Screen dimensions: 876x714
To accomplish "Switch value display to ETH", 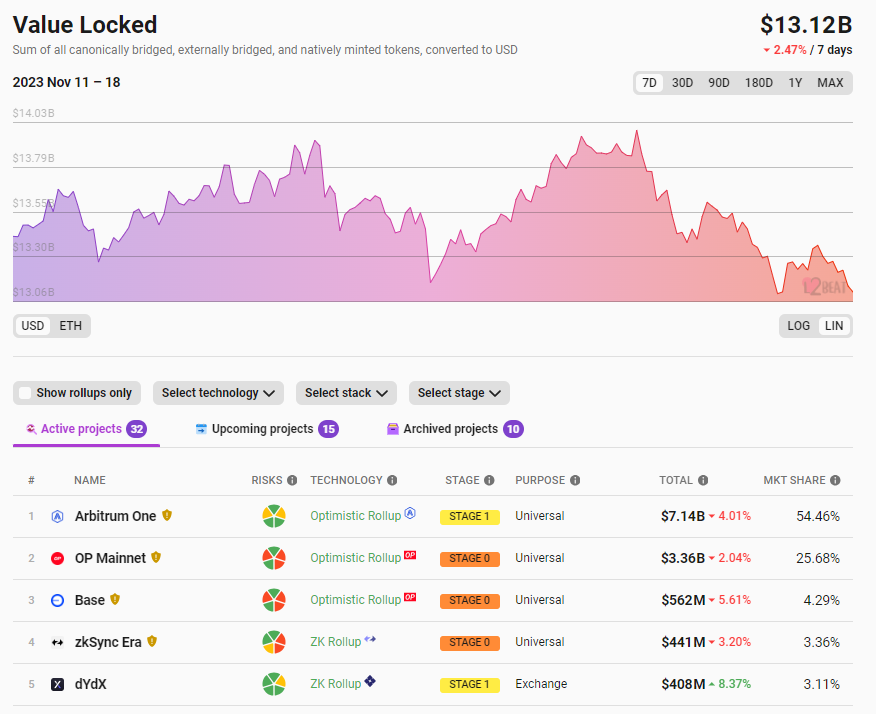I will 71,326.
